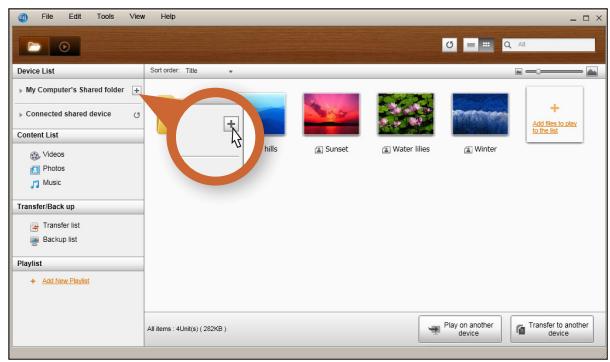Screen dimensions: 610x362
Task: Switch to the folder library tab
Action: (x=34, y=47)
